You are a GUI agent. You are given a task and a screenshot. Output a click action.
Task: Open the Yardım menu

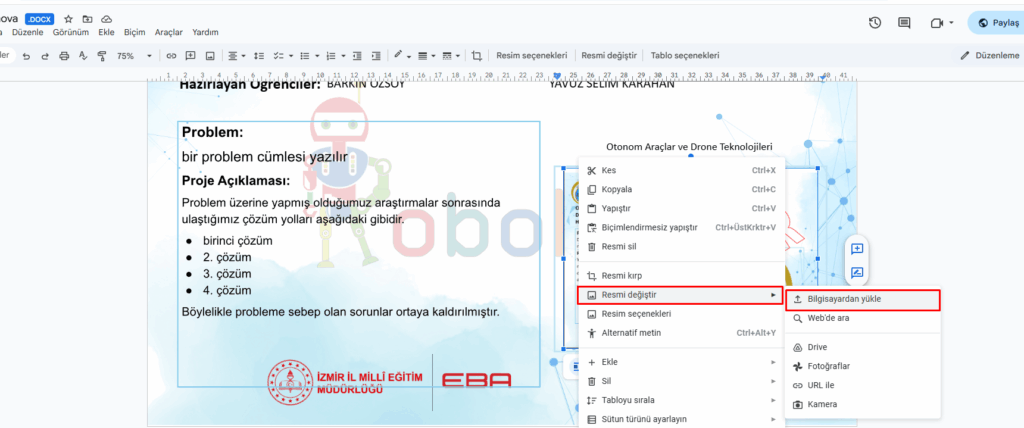[205, 32]
